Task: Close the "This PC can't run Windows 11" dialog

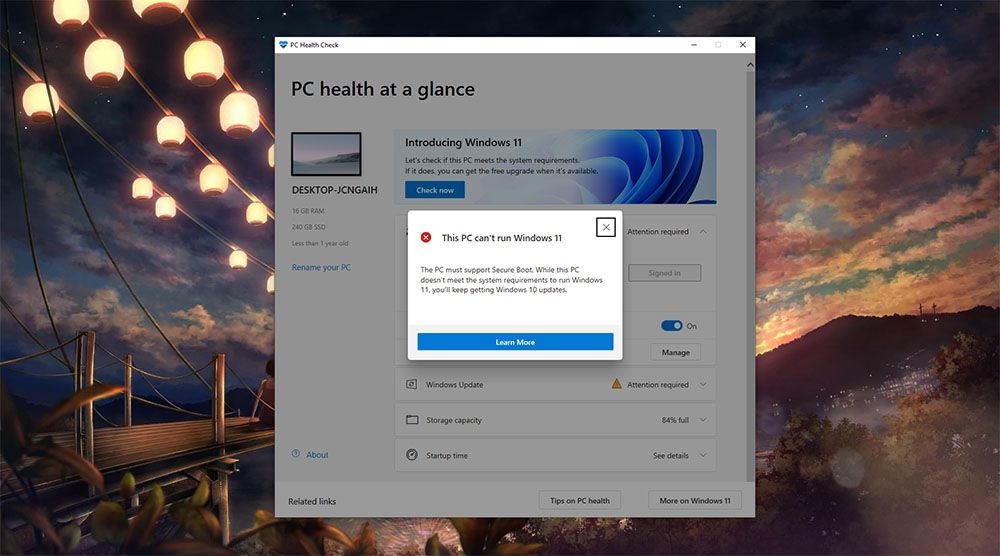Action: tap(605, 227)
